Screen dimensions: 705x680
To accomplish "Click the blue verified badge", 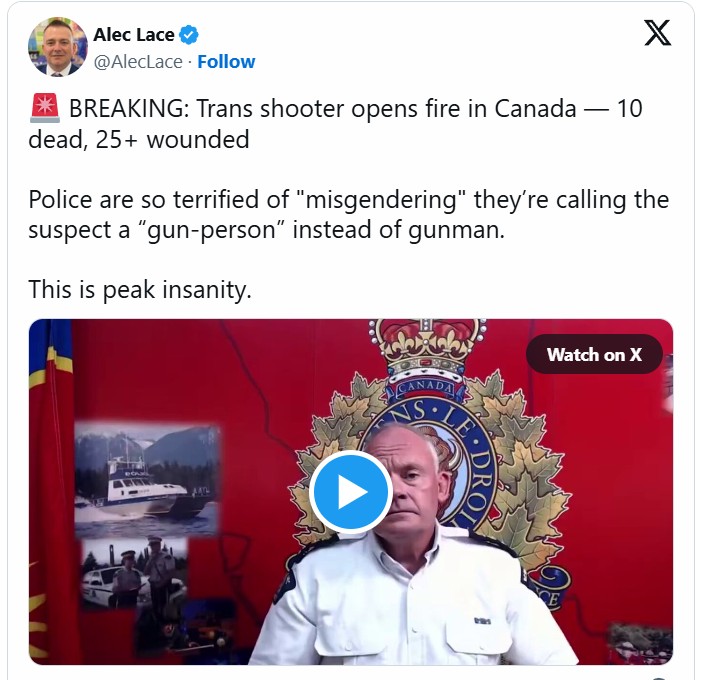I will pos(189,35).
